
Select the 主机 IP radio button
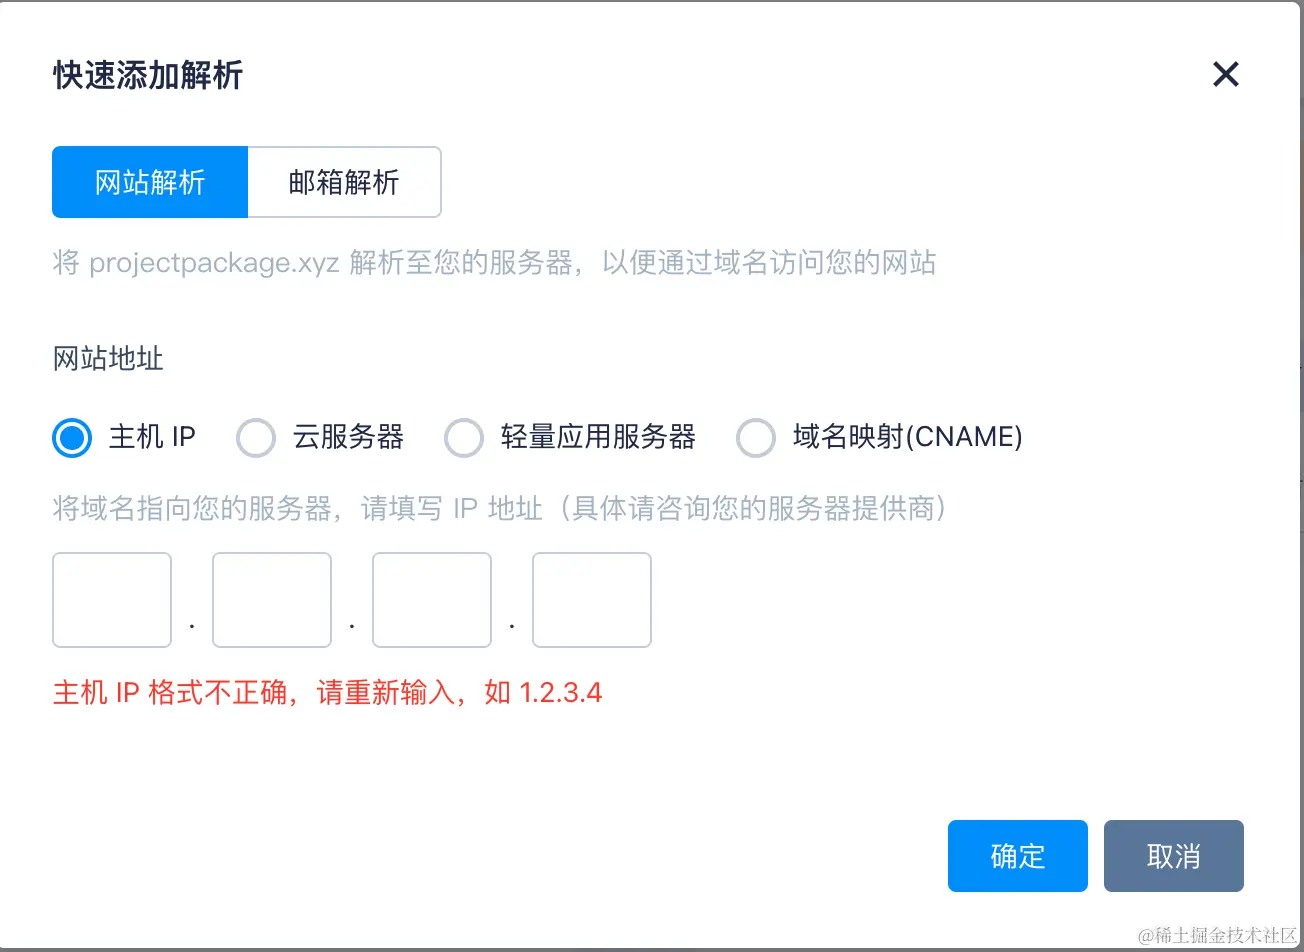pos(70,437)
